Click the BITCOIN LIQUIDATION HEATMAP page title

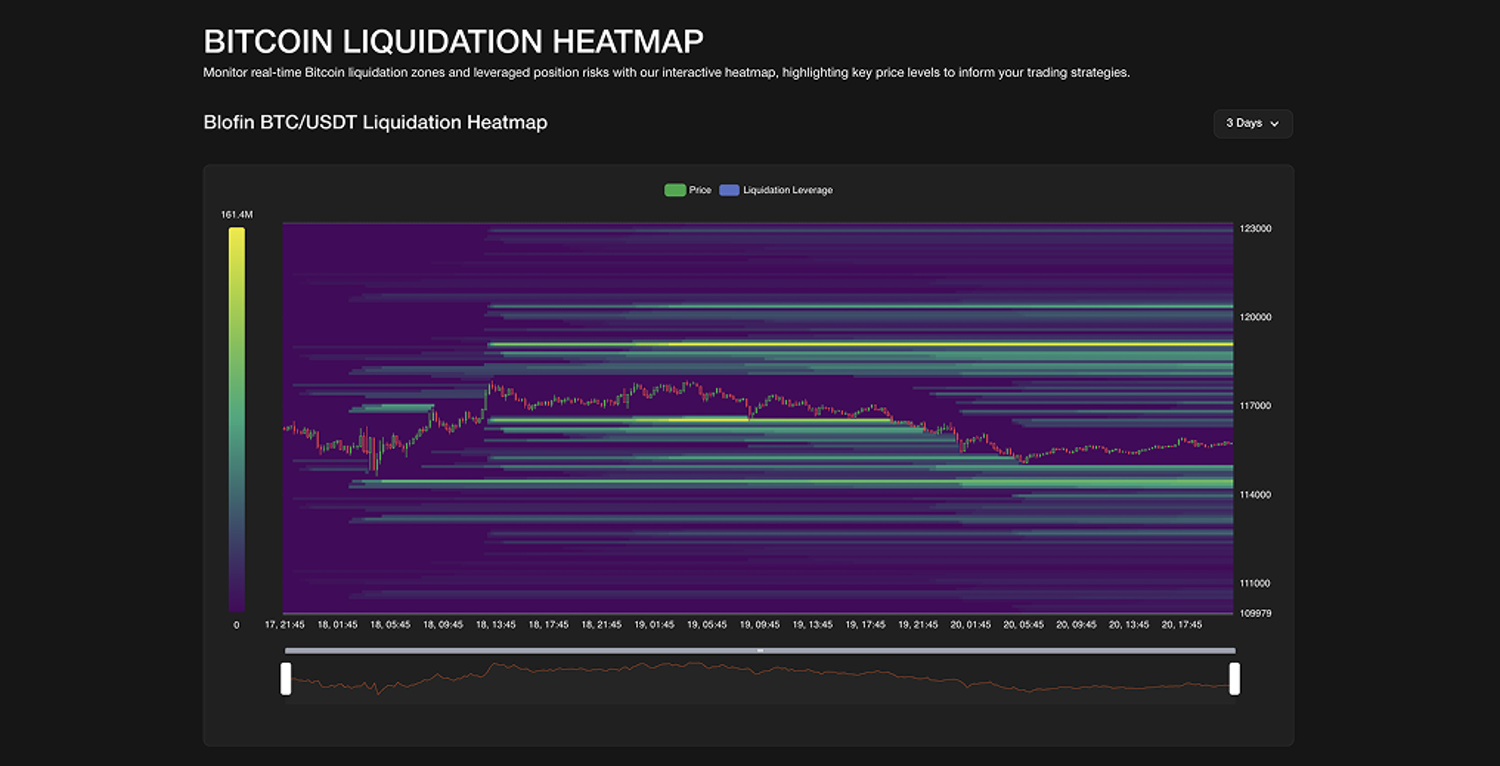tap(453, 41)
